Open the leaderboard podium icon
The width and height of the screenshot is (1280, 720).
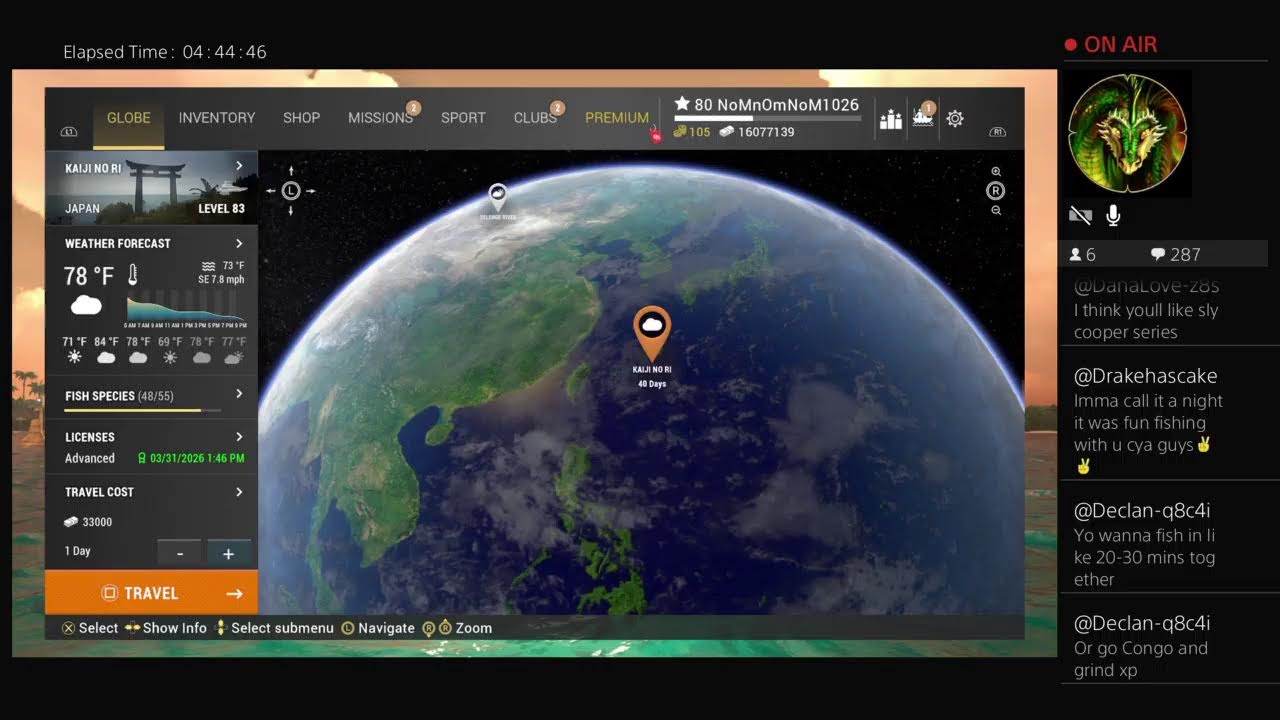[x=890, y=120]
